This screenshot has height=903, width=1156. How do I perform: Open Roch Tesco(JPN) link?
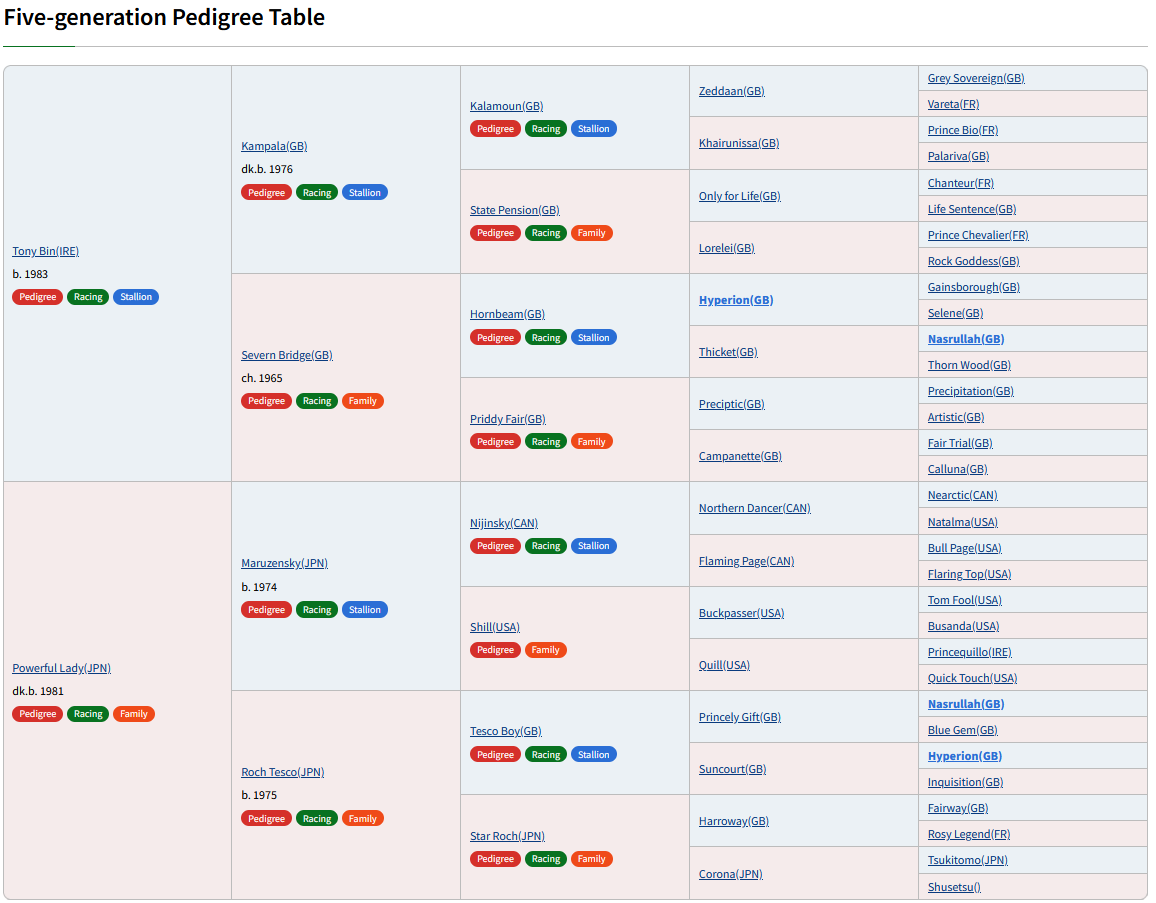[282, 772]
